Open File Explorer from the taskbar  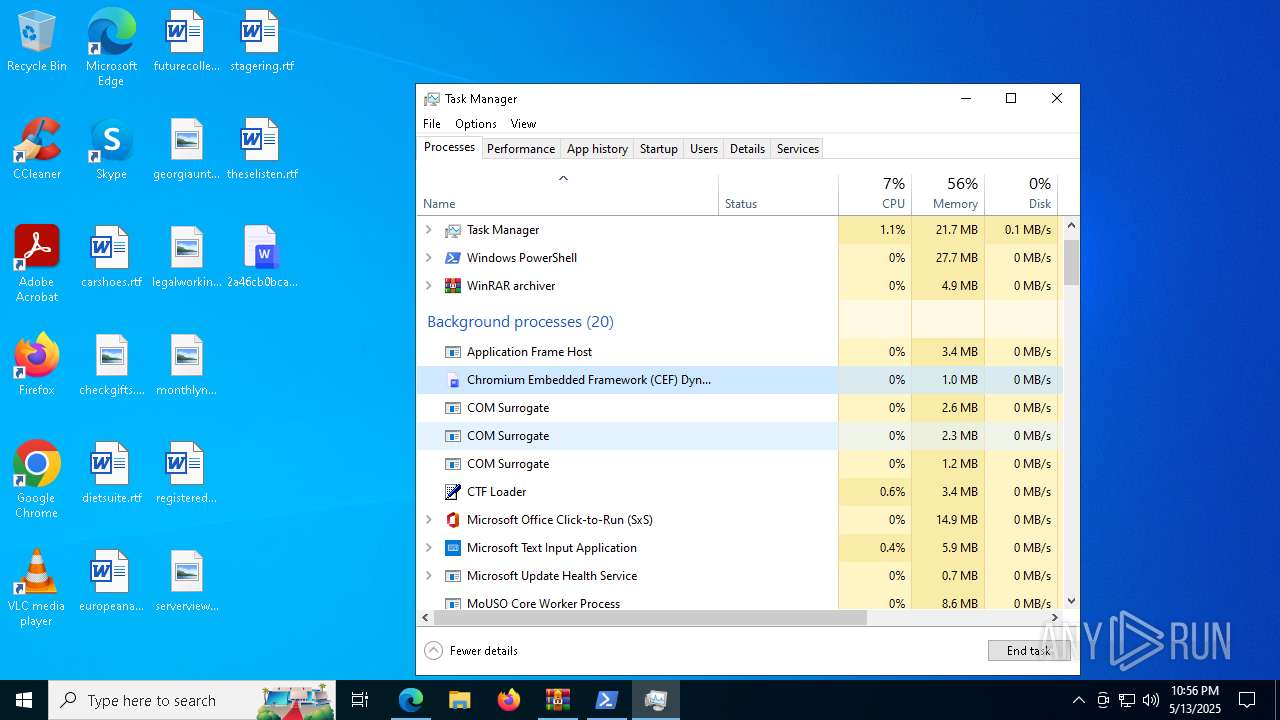pyautogui.click(x=460, y=700)
